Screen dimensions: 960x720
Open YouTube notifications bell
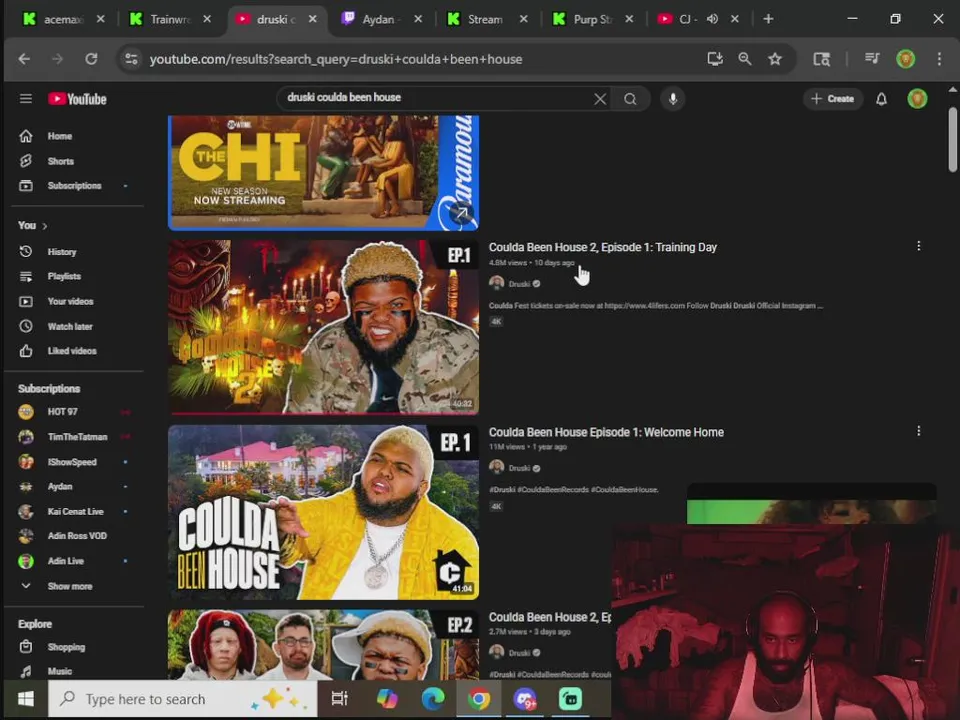pos(881,99)
